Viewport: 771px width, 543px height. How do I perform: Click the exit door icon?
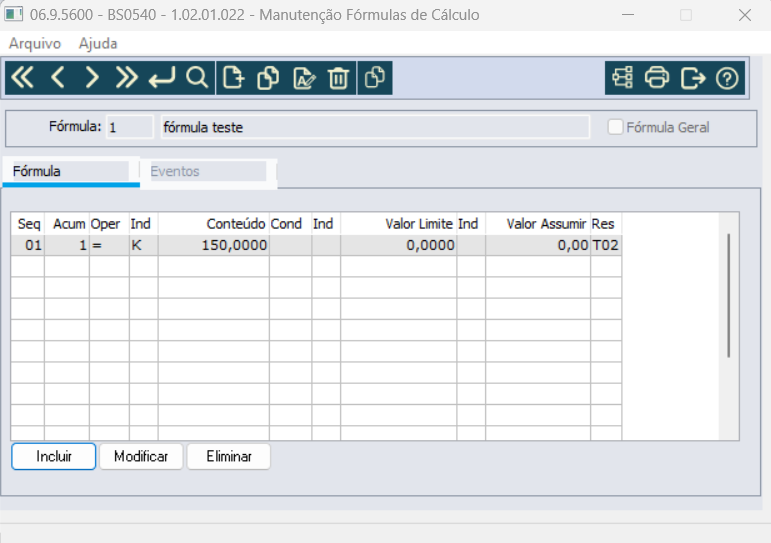point(693,78)
